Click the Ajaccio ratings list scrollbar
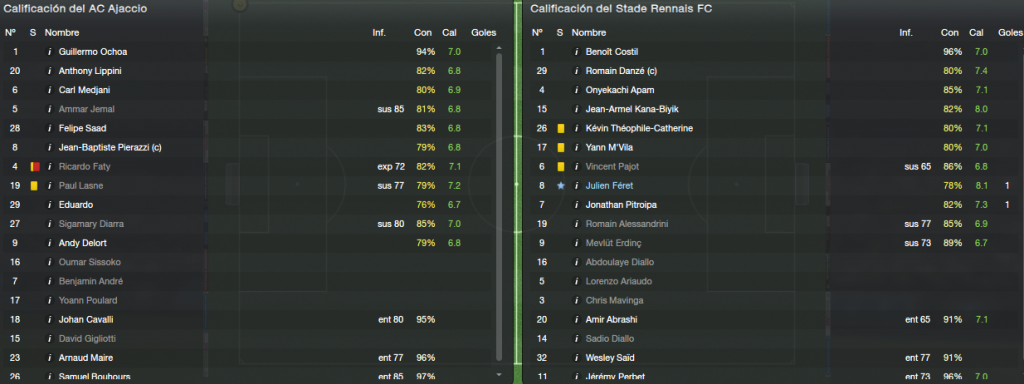This screenshot has width=1024, height=384. 500,207
